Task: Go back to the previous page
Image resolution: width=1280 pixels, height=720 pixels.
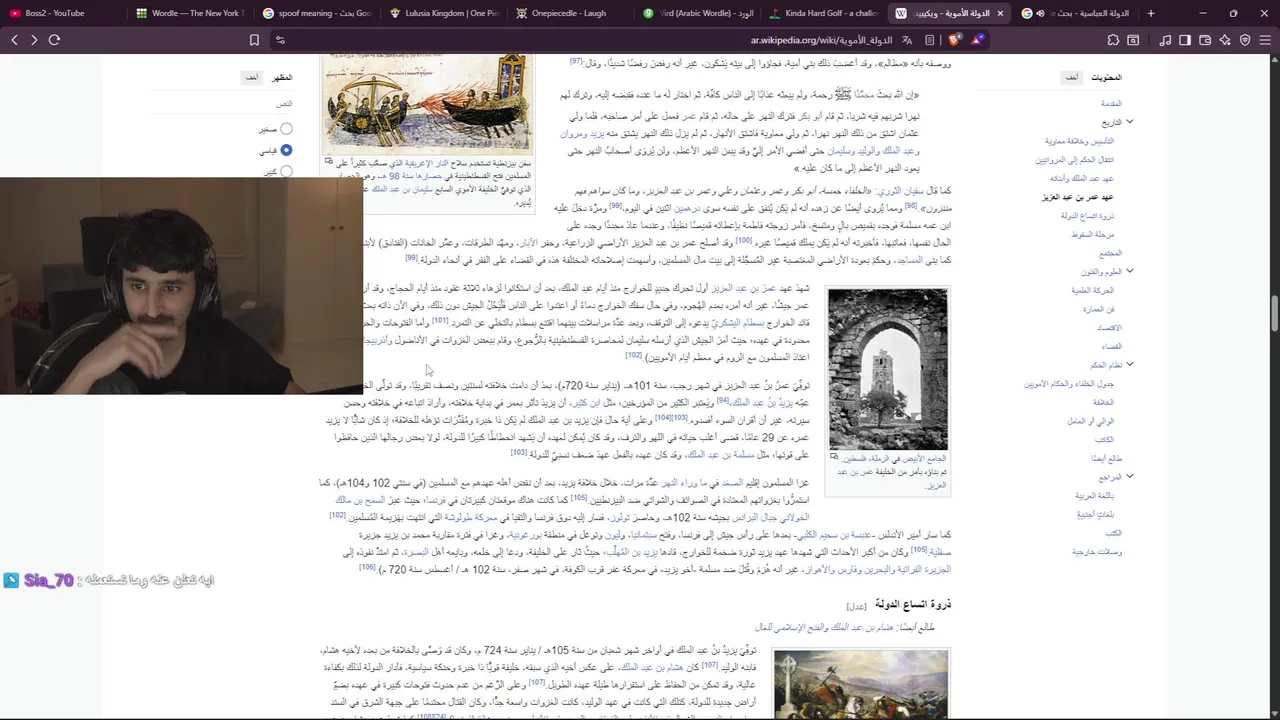Action: (x=14, y=40)
